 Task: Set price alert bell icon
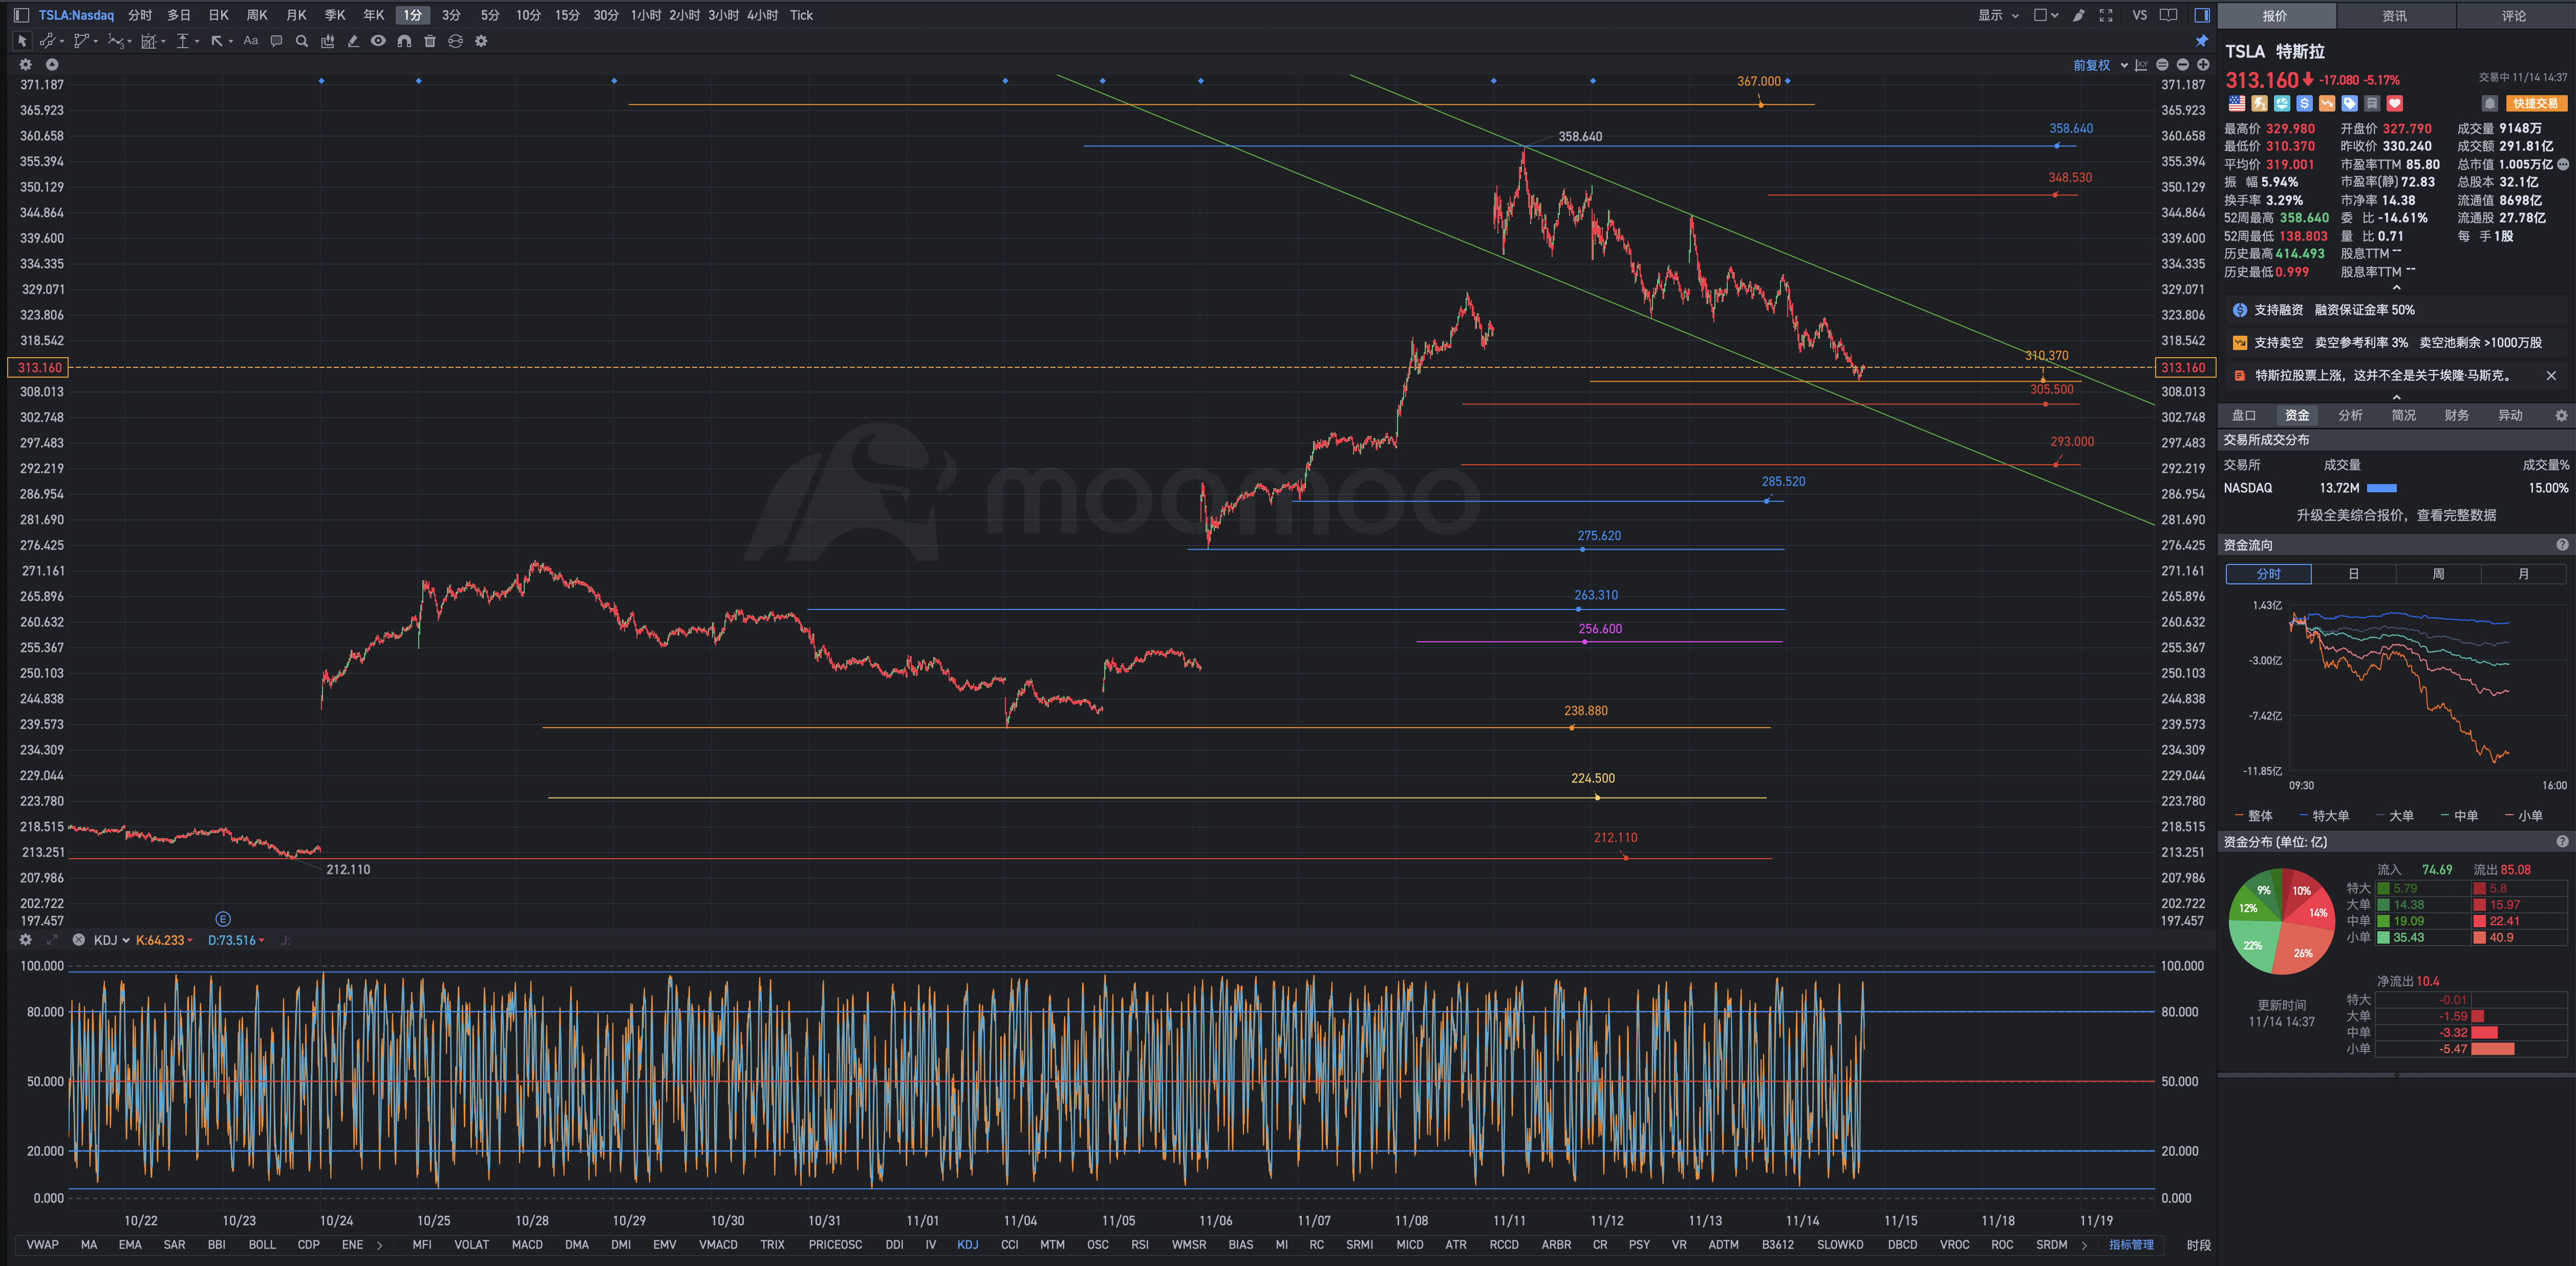[x=2489, y=103]
